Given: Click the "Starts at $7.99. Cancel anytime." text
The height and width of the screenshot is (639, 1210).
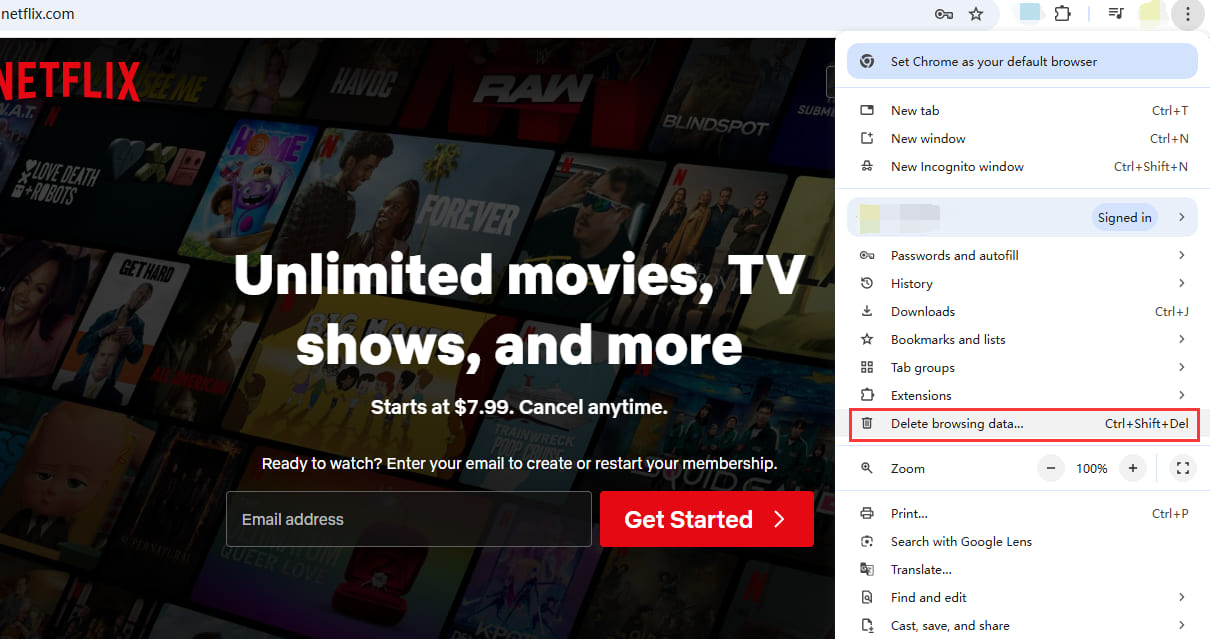Looking at the screenshot, I should [519, 407].
